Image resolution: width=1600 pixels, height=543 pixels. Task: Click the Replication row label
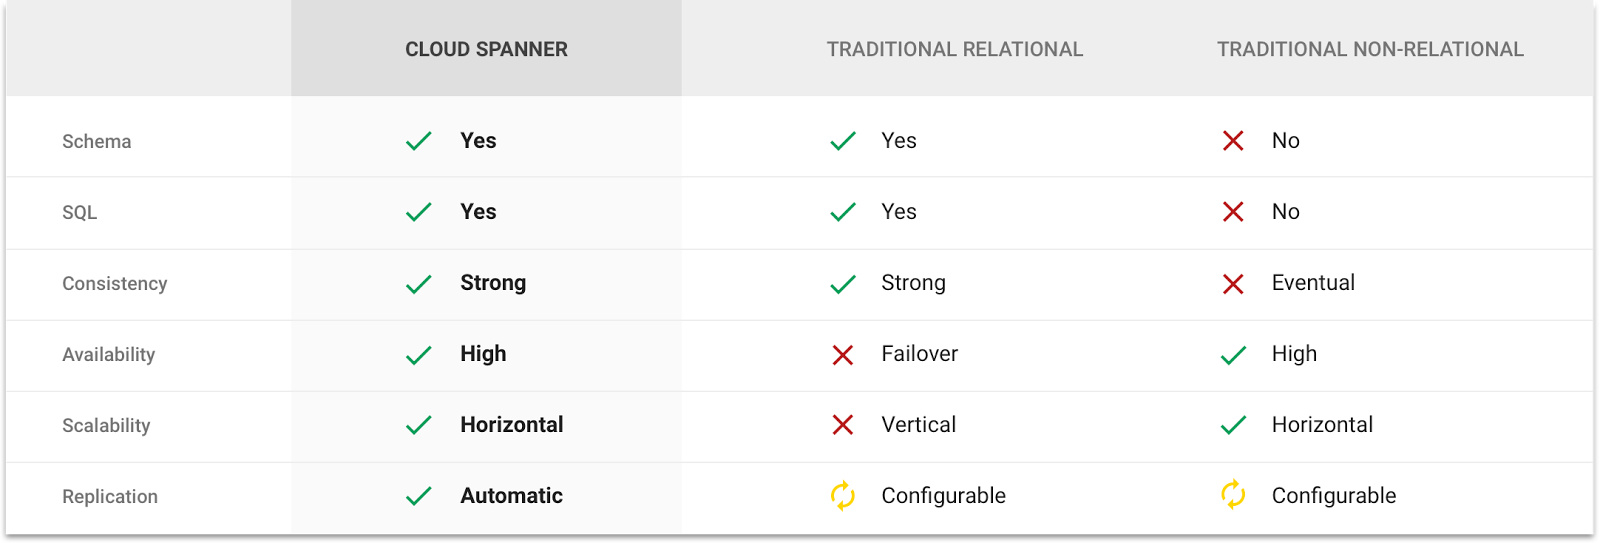110,497
